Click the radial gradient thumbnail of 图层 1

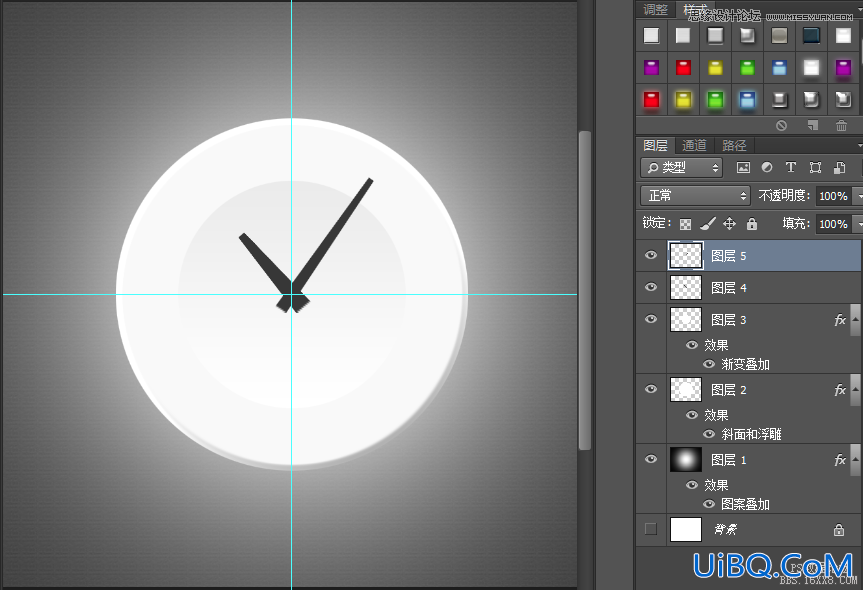(x=686, y=460)
